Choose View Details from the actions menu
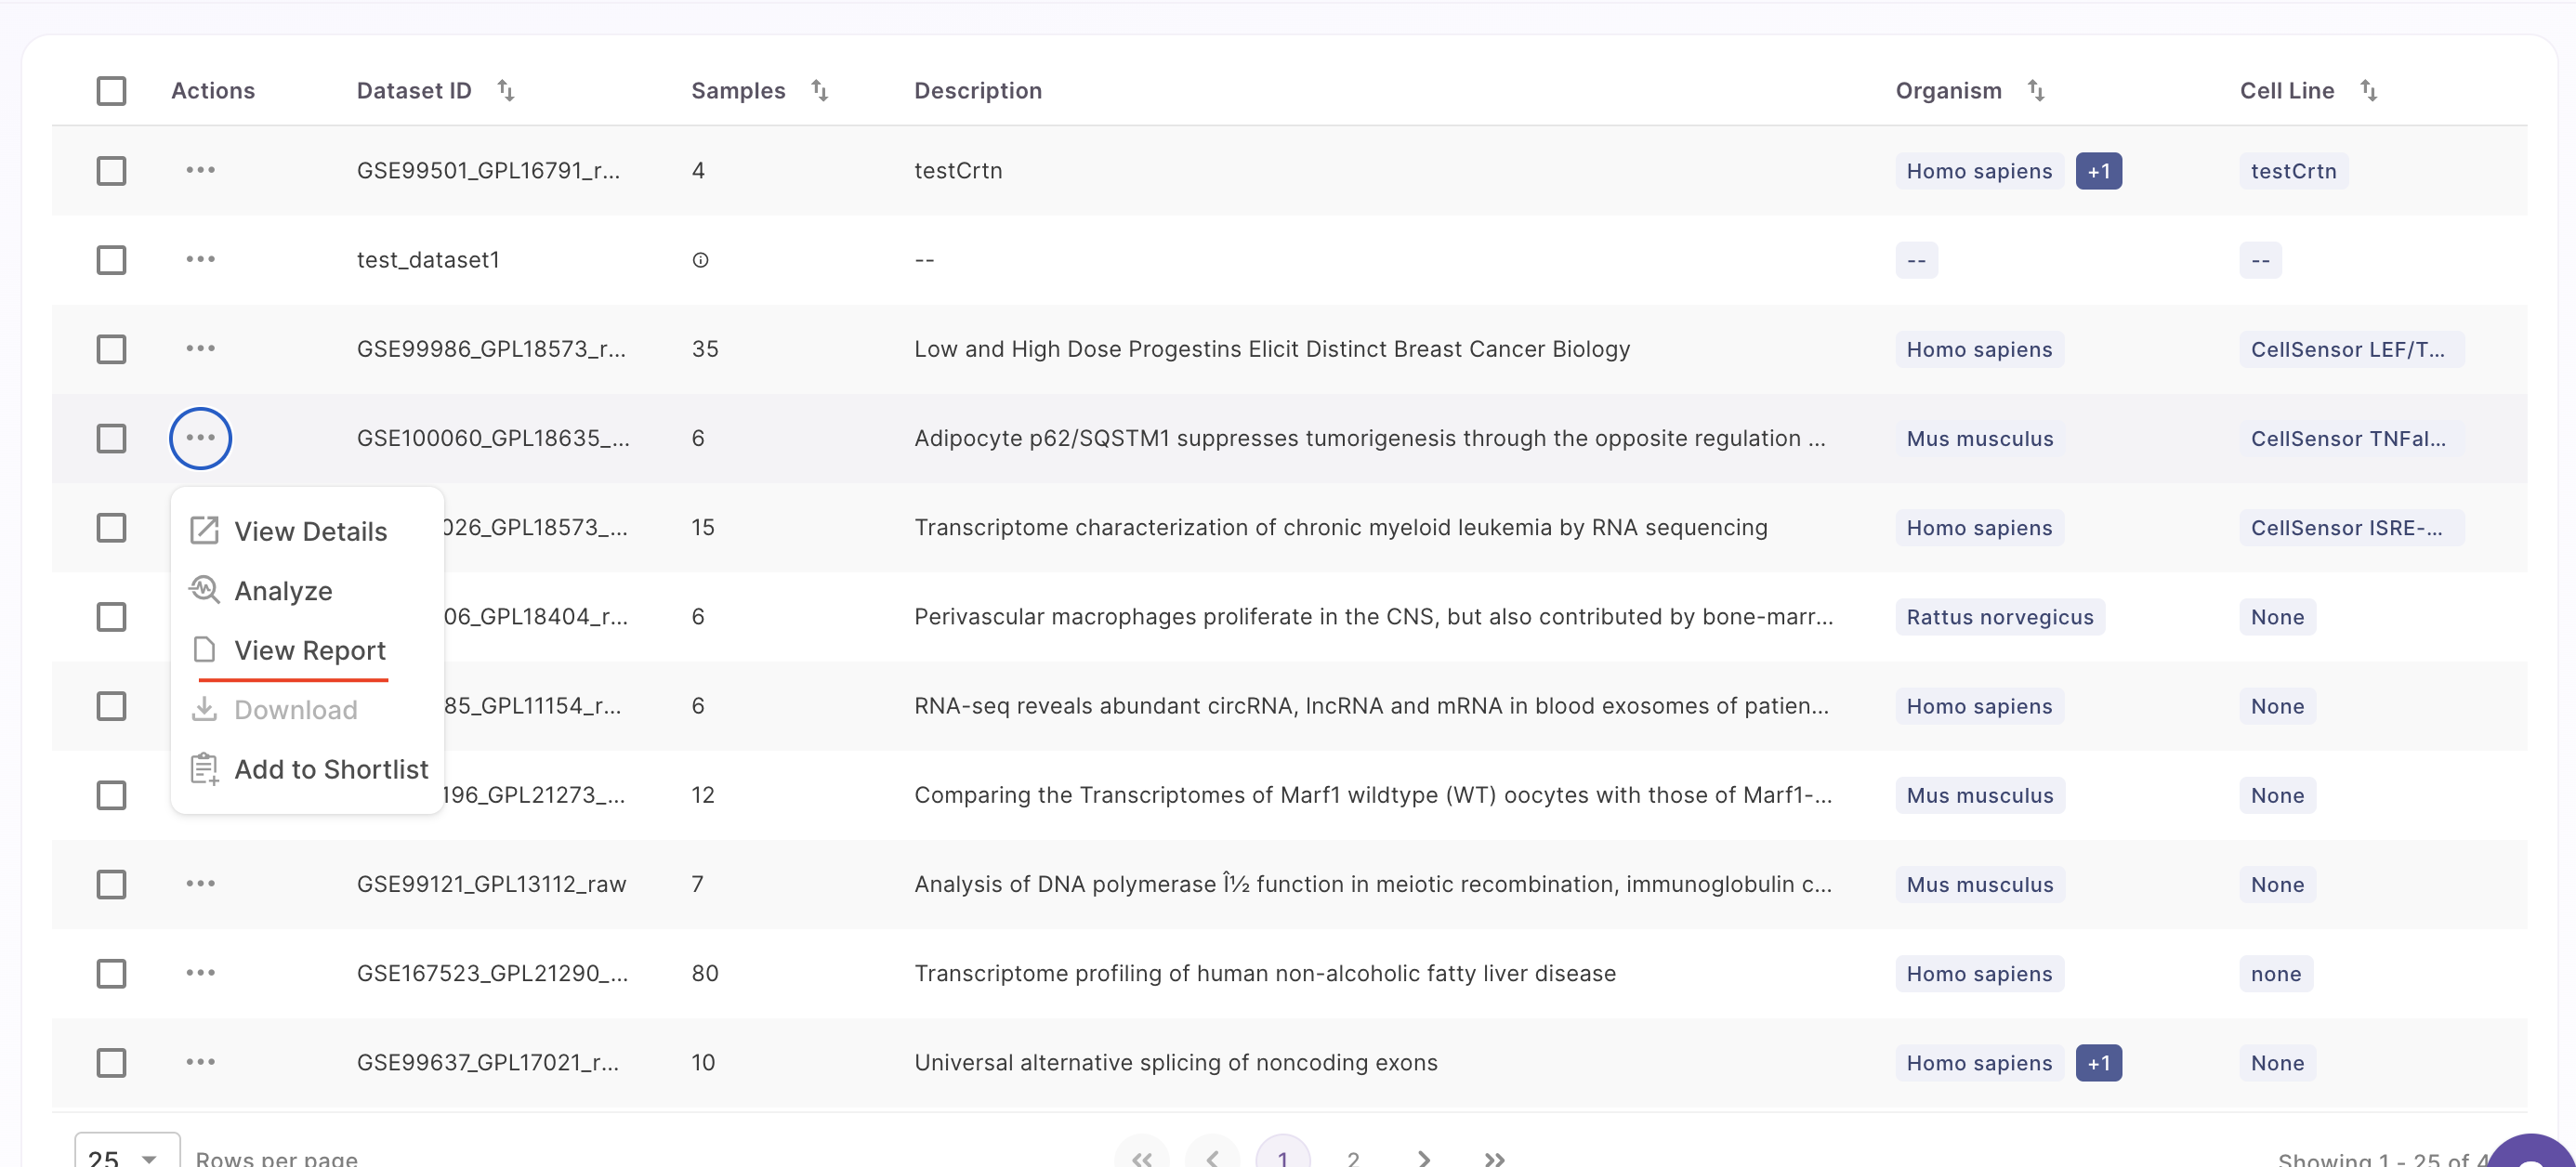This screenshot has height=1167, width=2576. pos(308,531)
